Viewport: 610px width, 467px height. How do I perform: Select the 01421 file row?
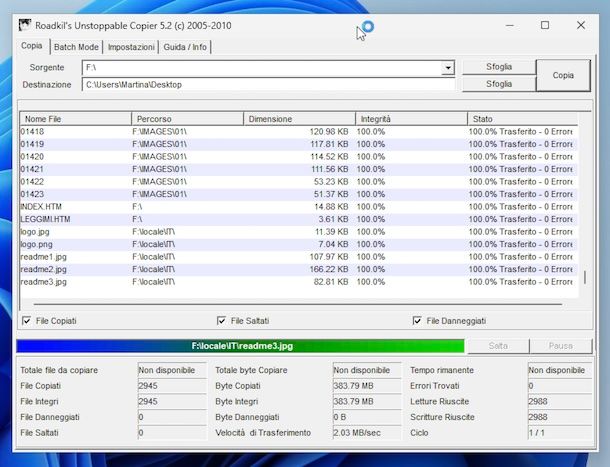pyautogui.click(x=299, y=169)
